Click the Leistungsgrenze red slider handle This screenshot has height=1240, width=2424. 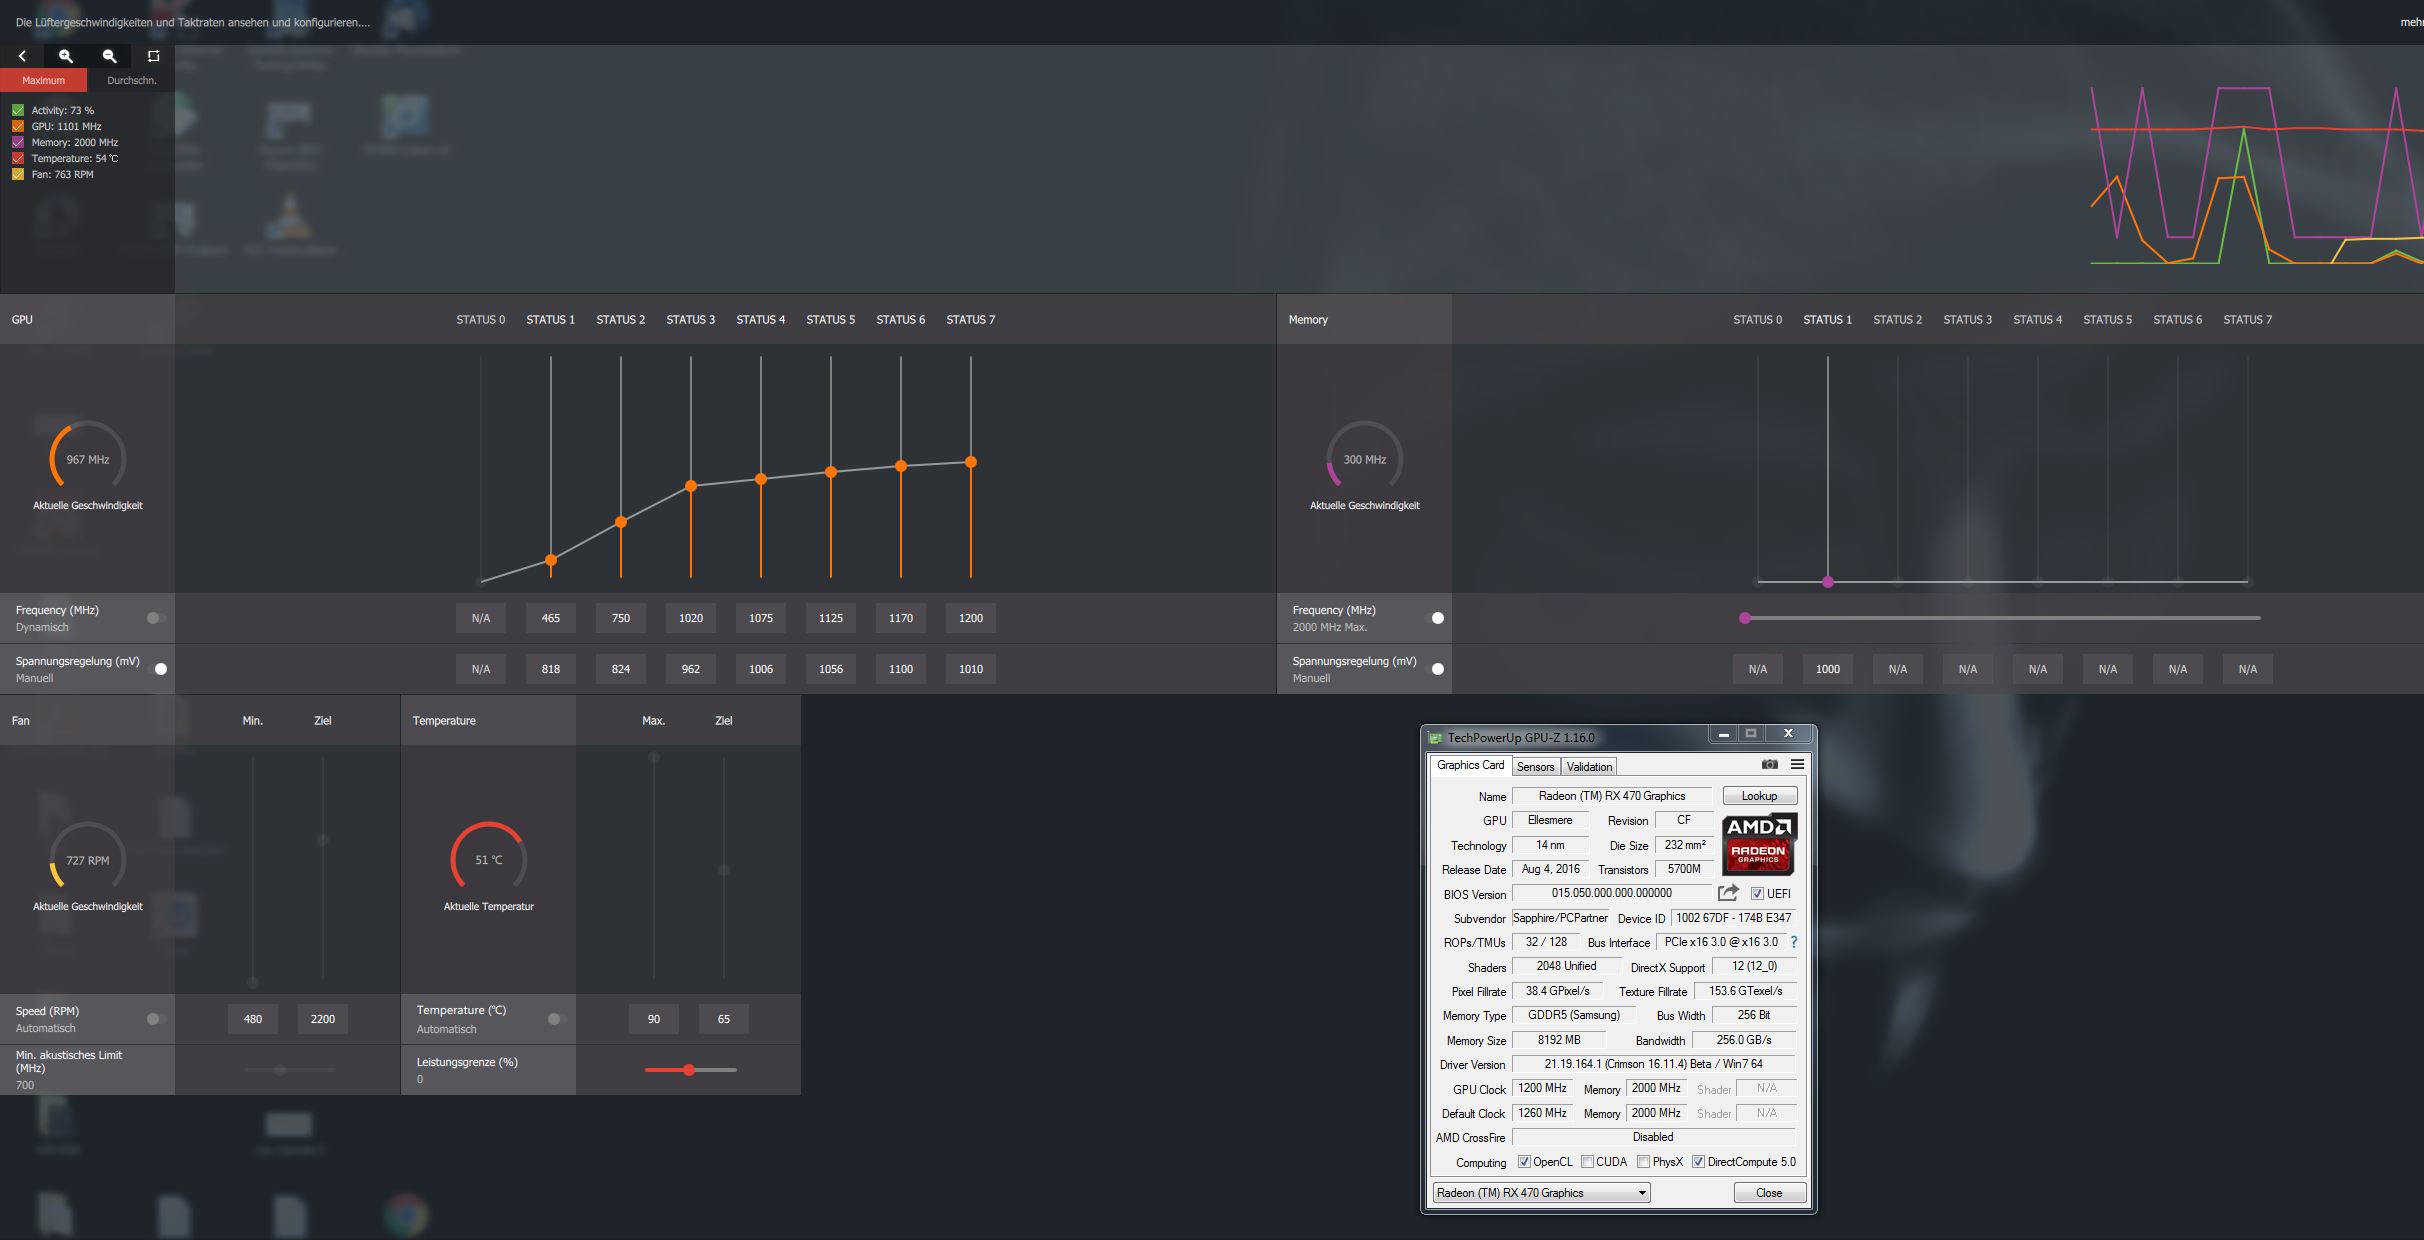tap(689, 1070)
